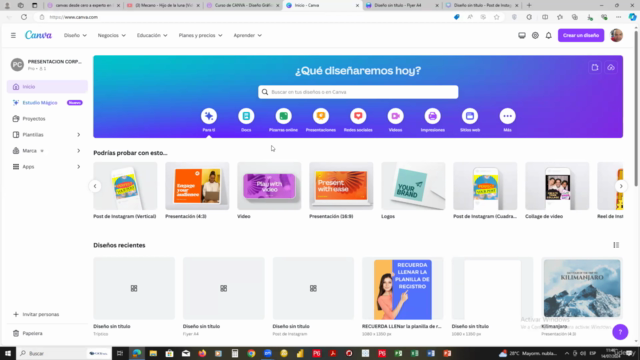Open the Kilimanjaro recent design
Viewport: 640px width, 360px height.
pyautogui.click(x=582, y=289)
